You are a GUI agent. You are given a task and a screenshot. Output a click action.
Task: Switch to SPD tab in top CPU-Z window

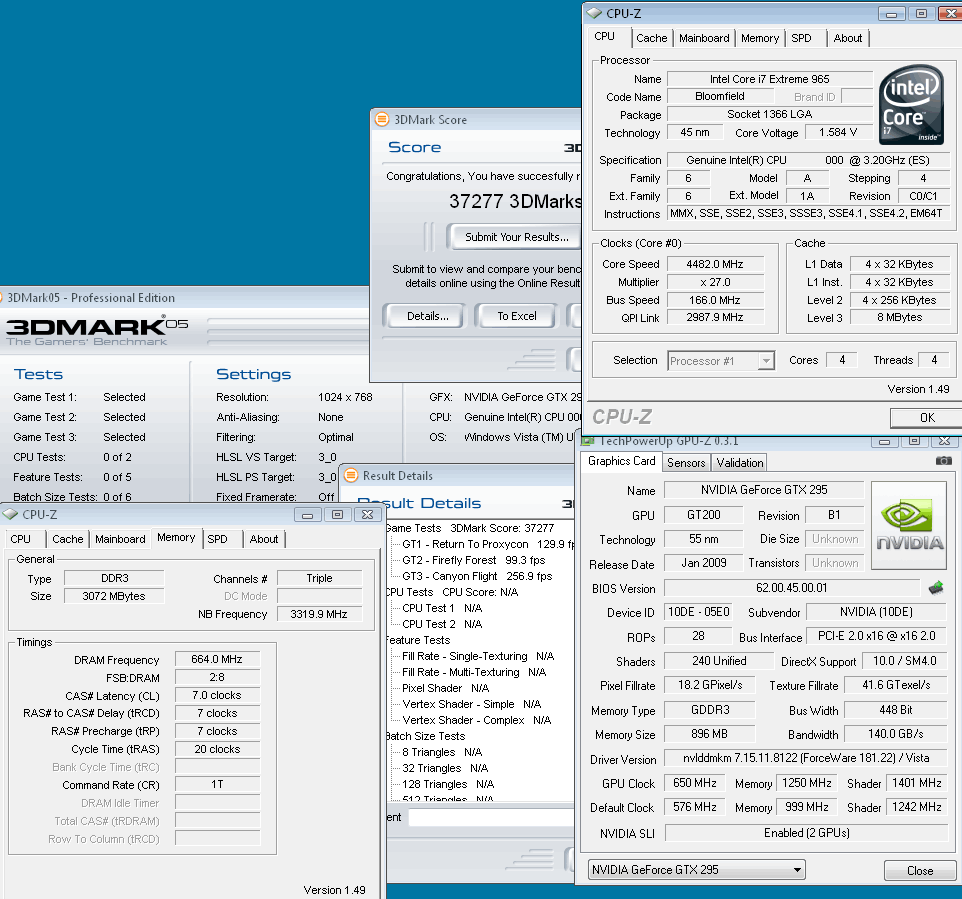click(x=801, y=38)
